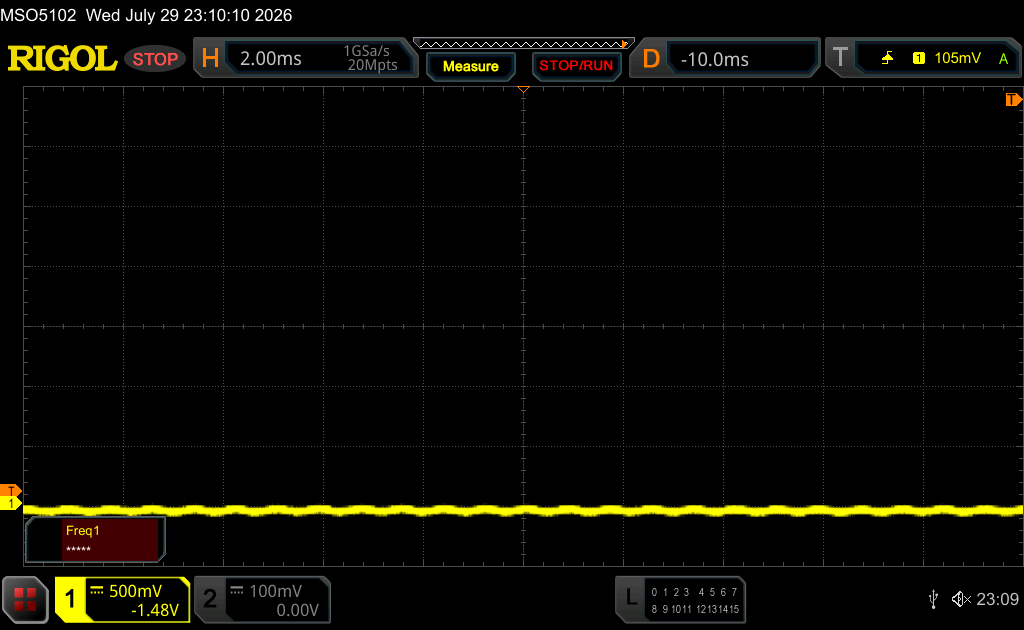Toggle channel 1 with yellow 1 badge
1024x630 pixels.
pyautogui.click(x=70, y=599)
